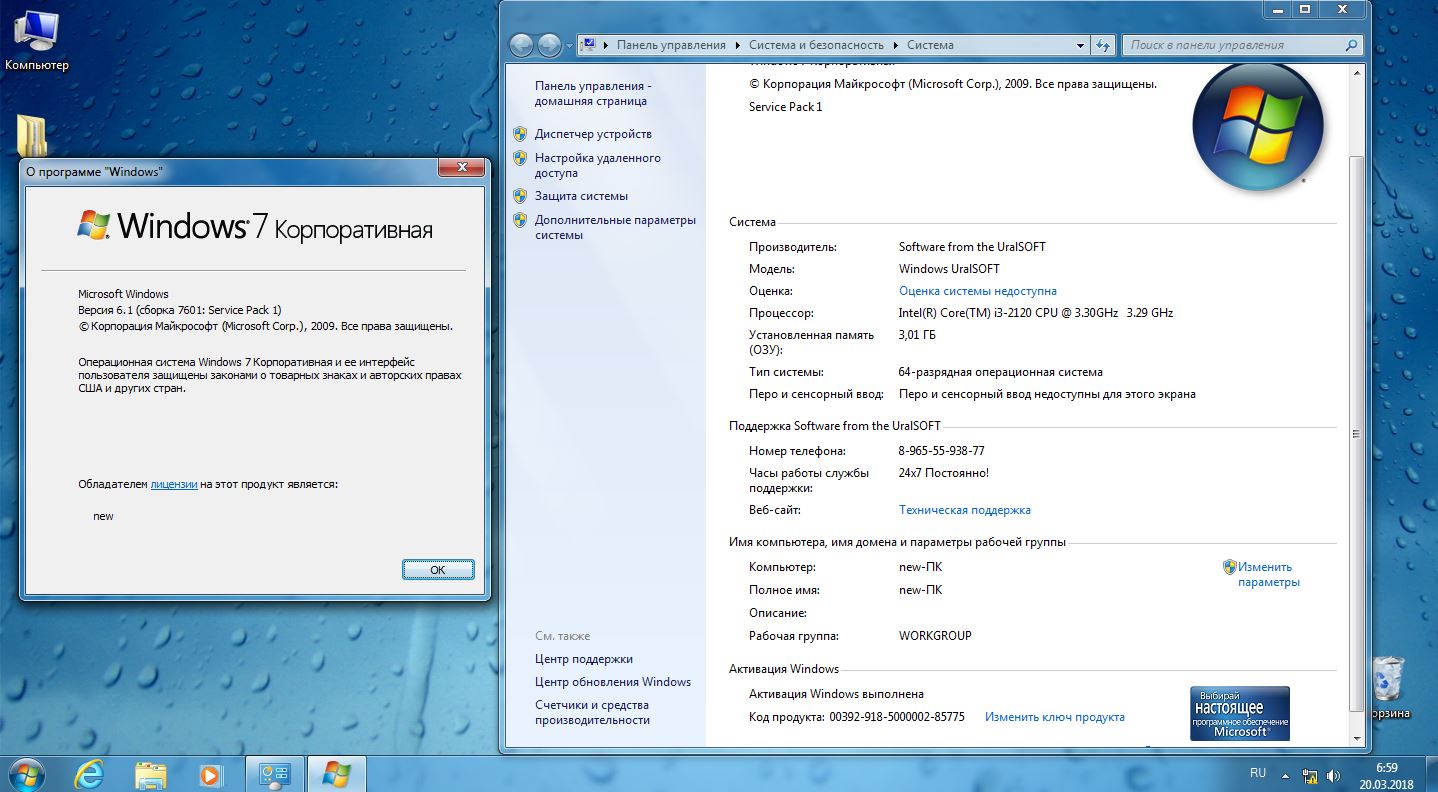
Task: Click scrollbar up arrow in System window
Action: [1355, 71]
